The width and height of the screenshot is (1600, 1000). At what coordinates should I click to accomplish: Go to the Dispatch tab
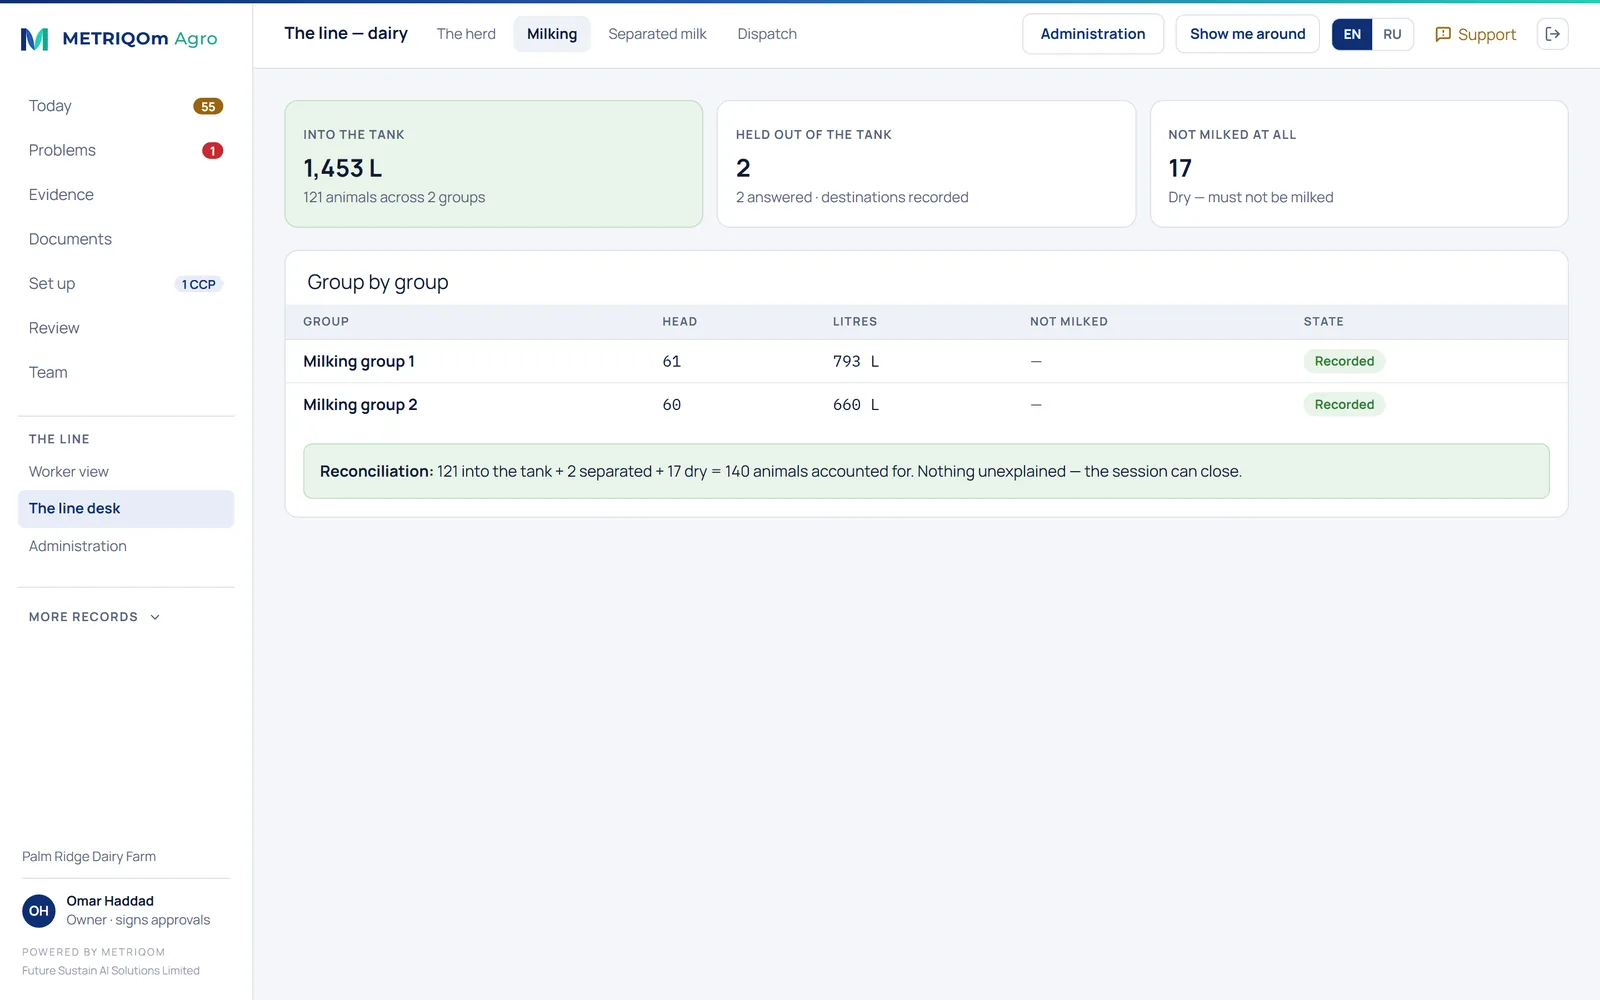pos(767,34)
